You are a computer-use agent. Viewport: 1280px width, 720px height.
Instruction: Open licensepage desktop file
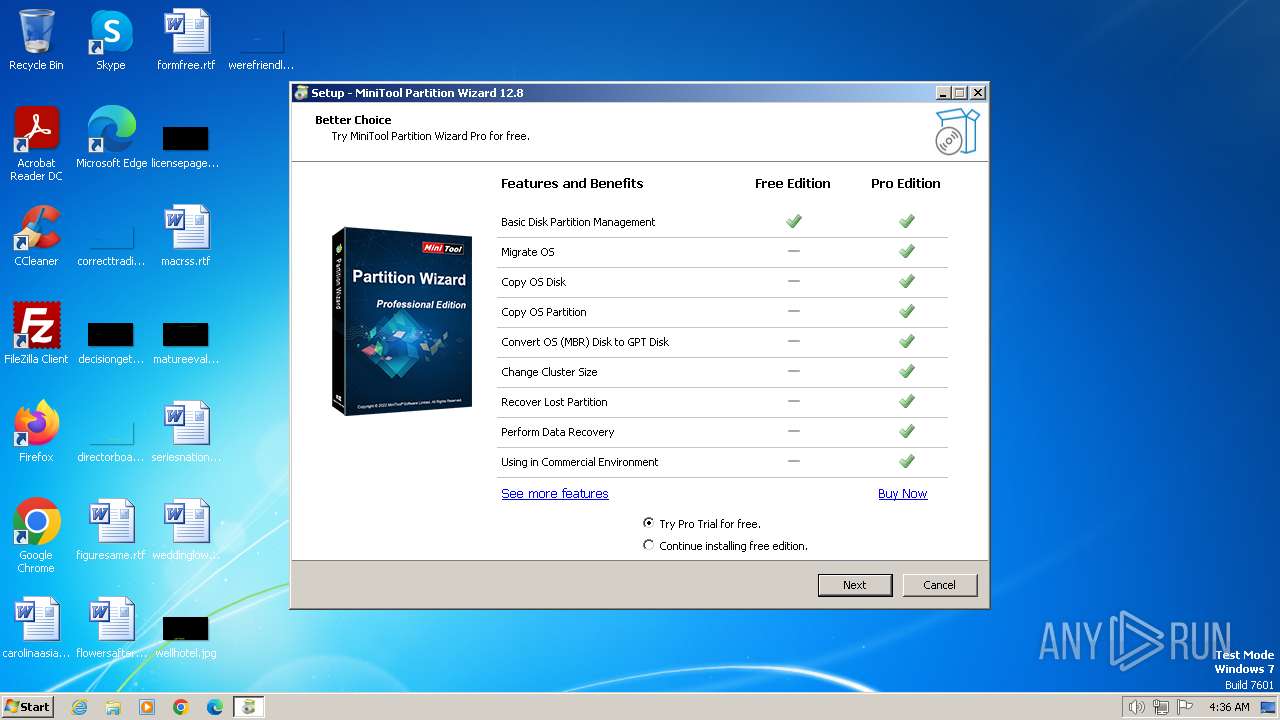(186, 146)
